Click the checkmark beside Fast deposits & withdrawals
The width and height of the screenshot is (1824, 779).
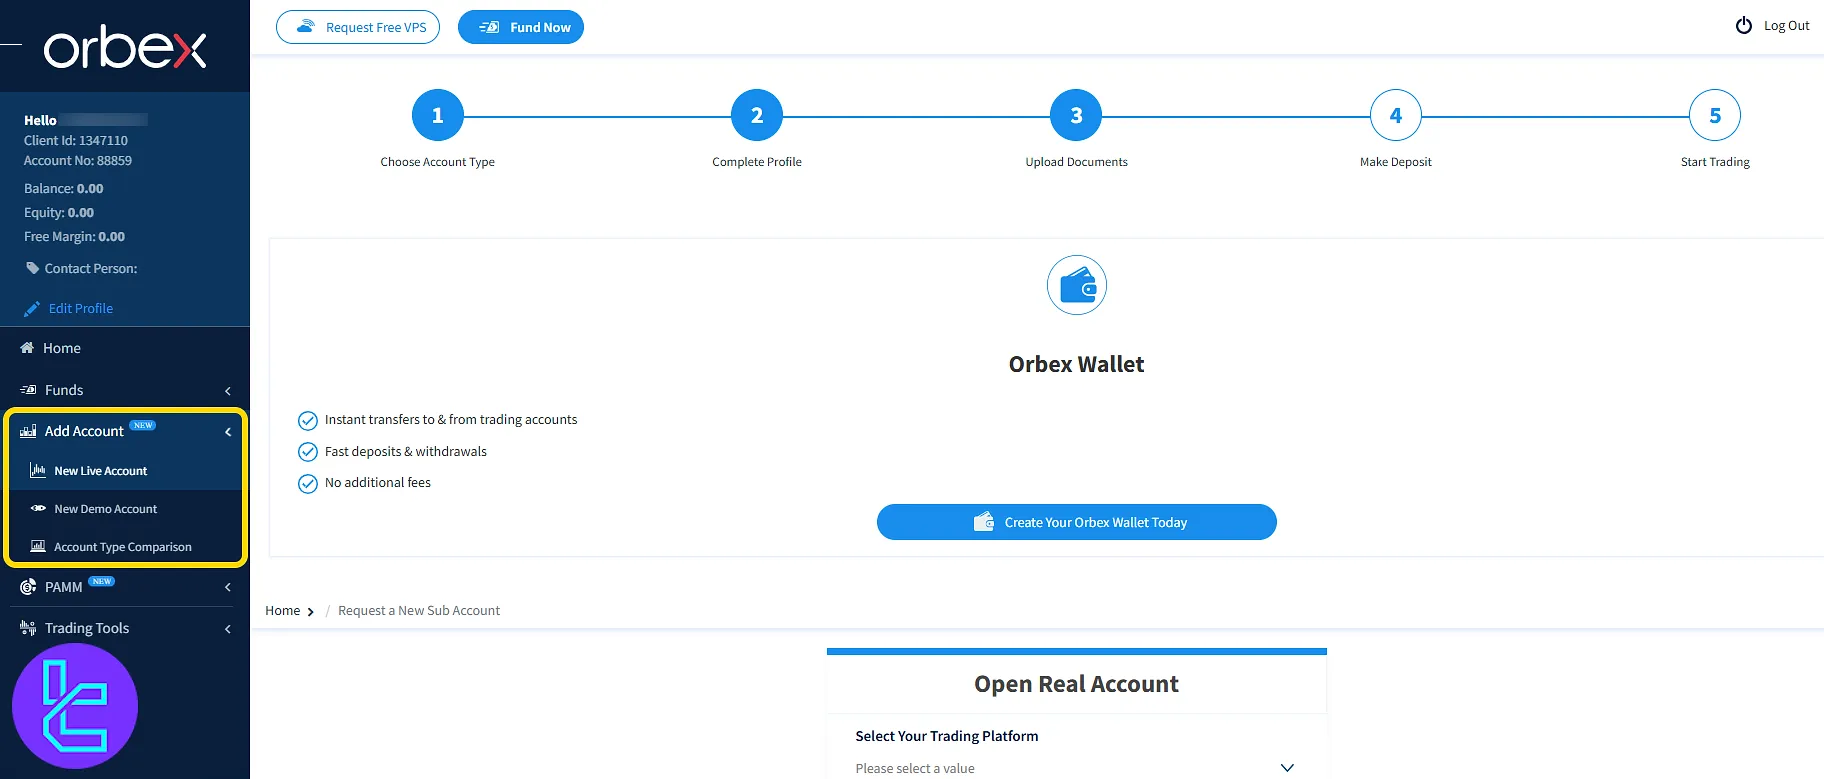(x=308, y=452)
